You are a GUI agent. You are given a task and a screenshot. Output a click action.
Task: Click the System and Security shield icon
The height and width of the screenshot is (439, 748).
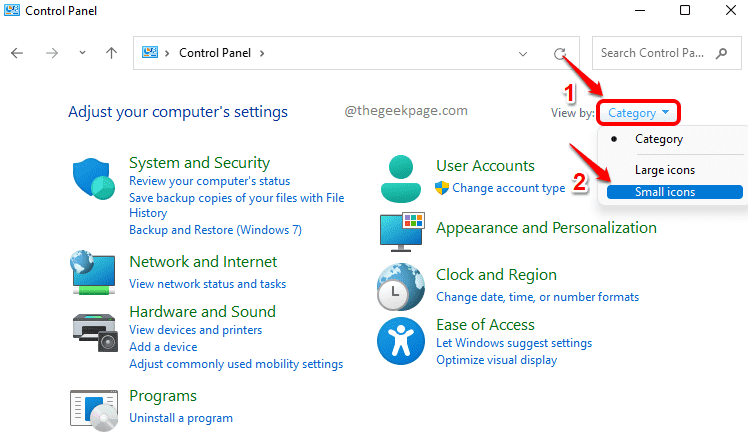tap(95, 180)
